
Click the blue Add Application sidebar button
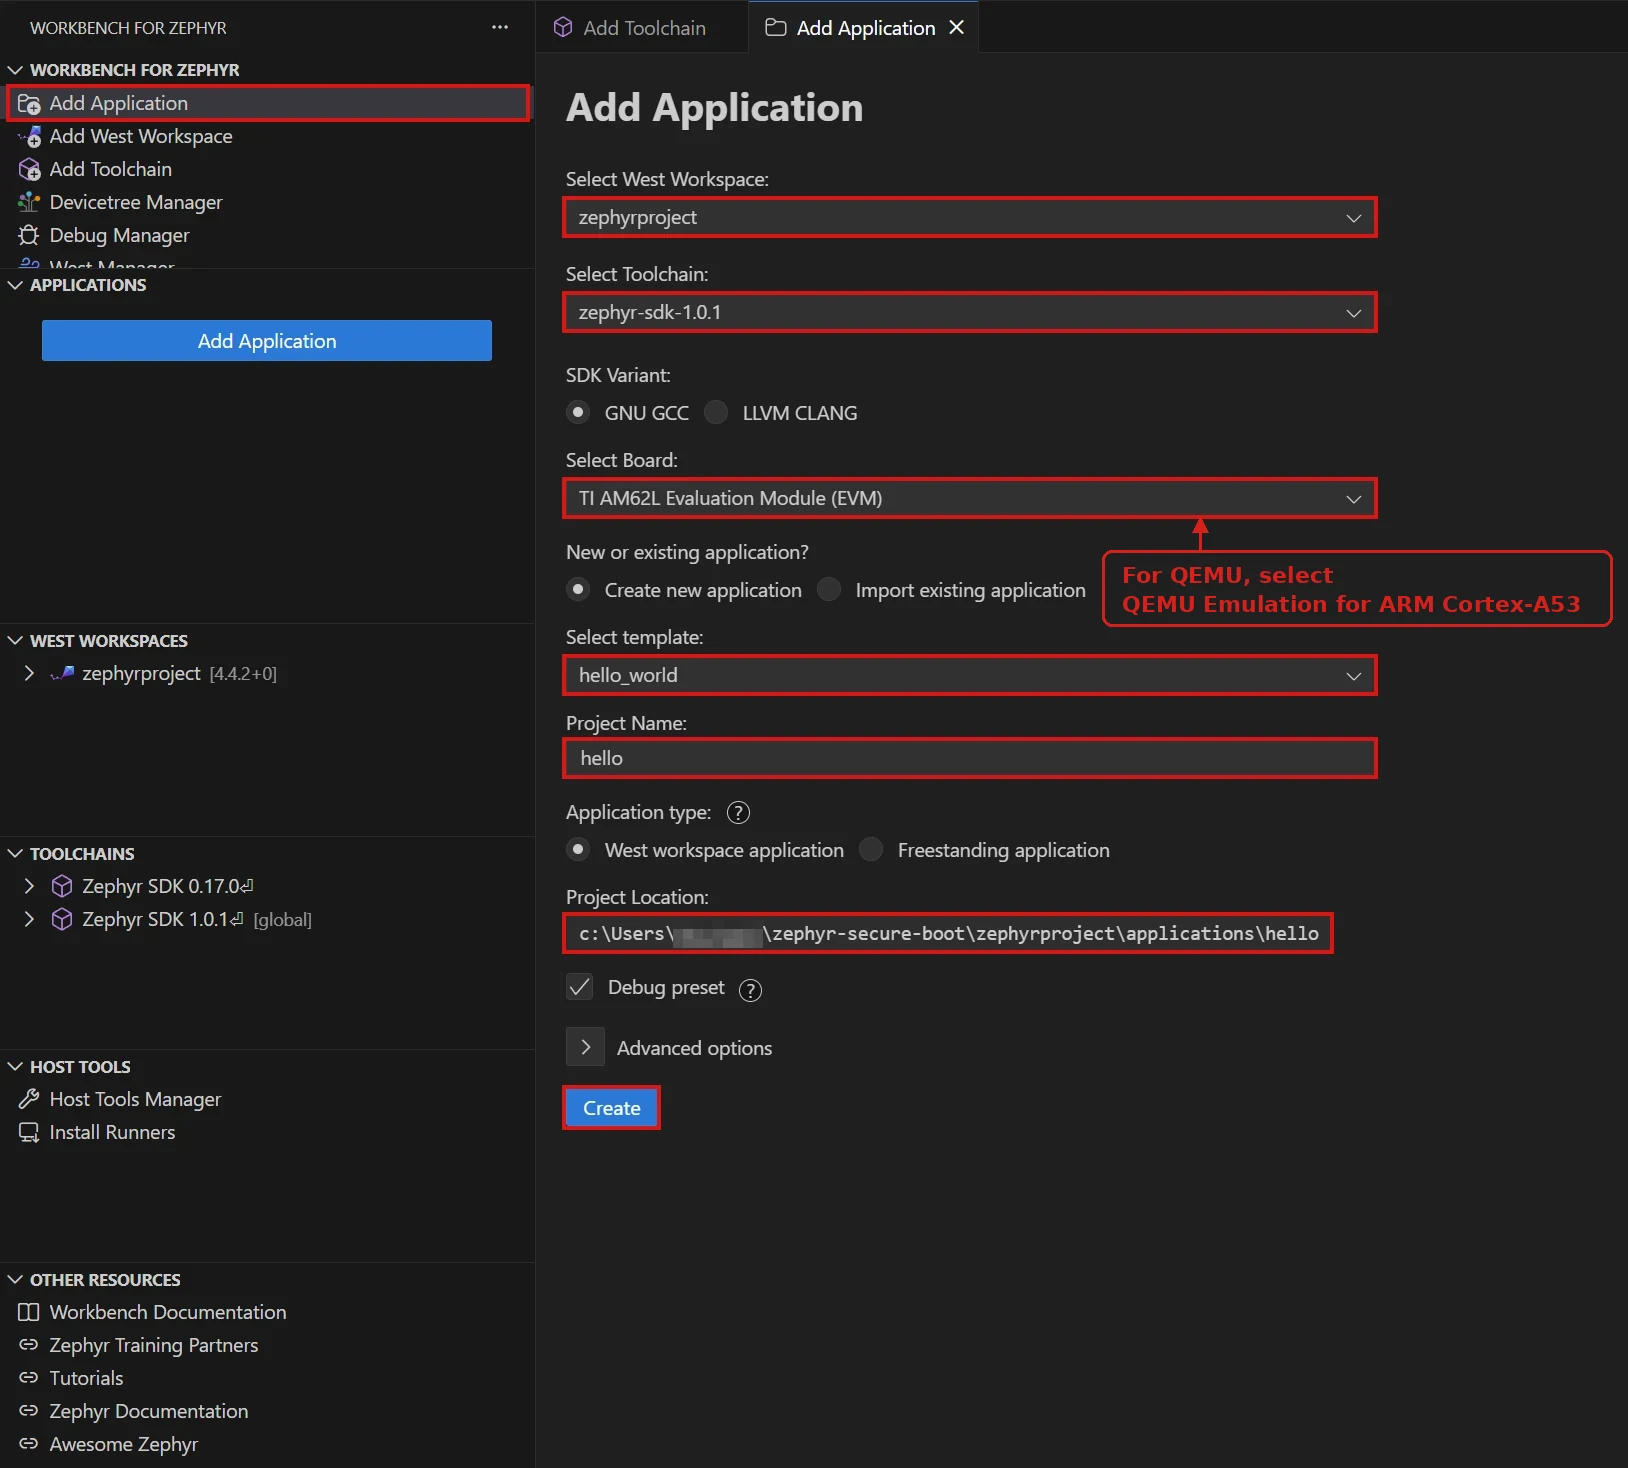(x=267, y=341)
